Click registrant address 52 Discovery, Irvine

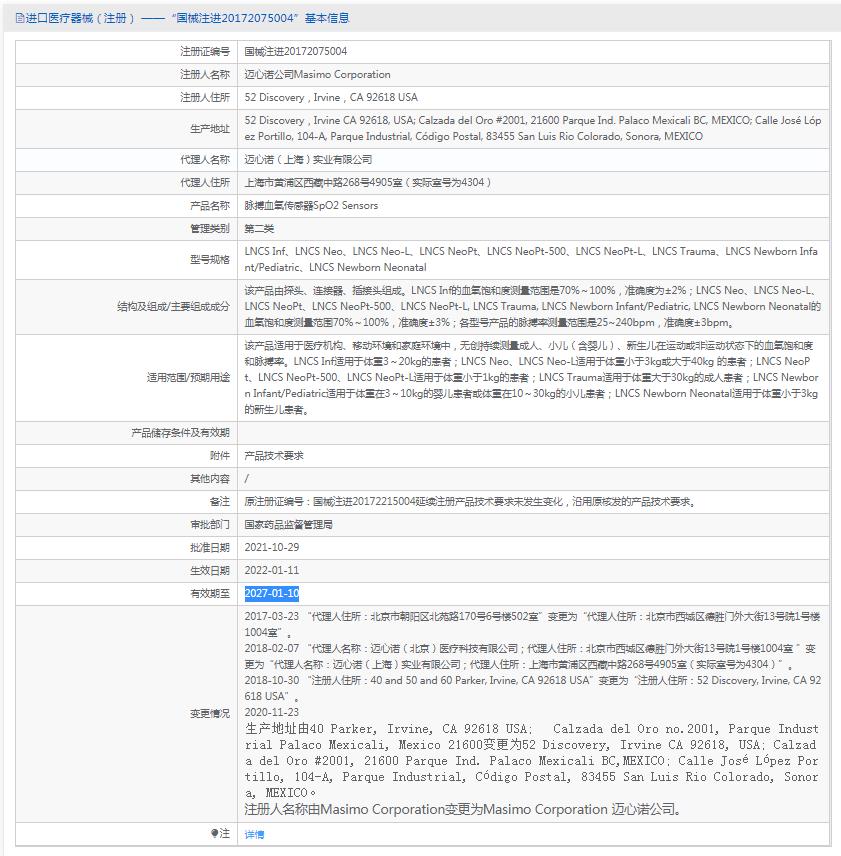(x=331, y=97)
